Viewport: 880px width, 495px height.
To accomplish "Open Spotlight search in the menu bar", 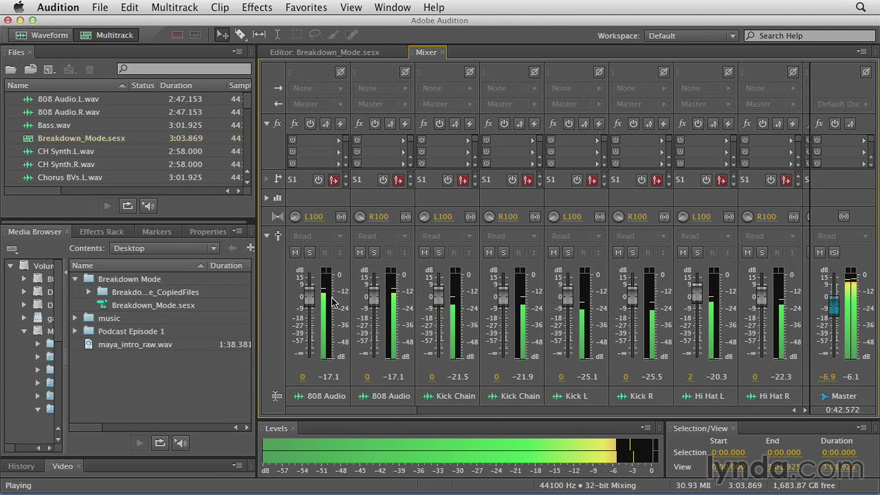I will (860, 7).
